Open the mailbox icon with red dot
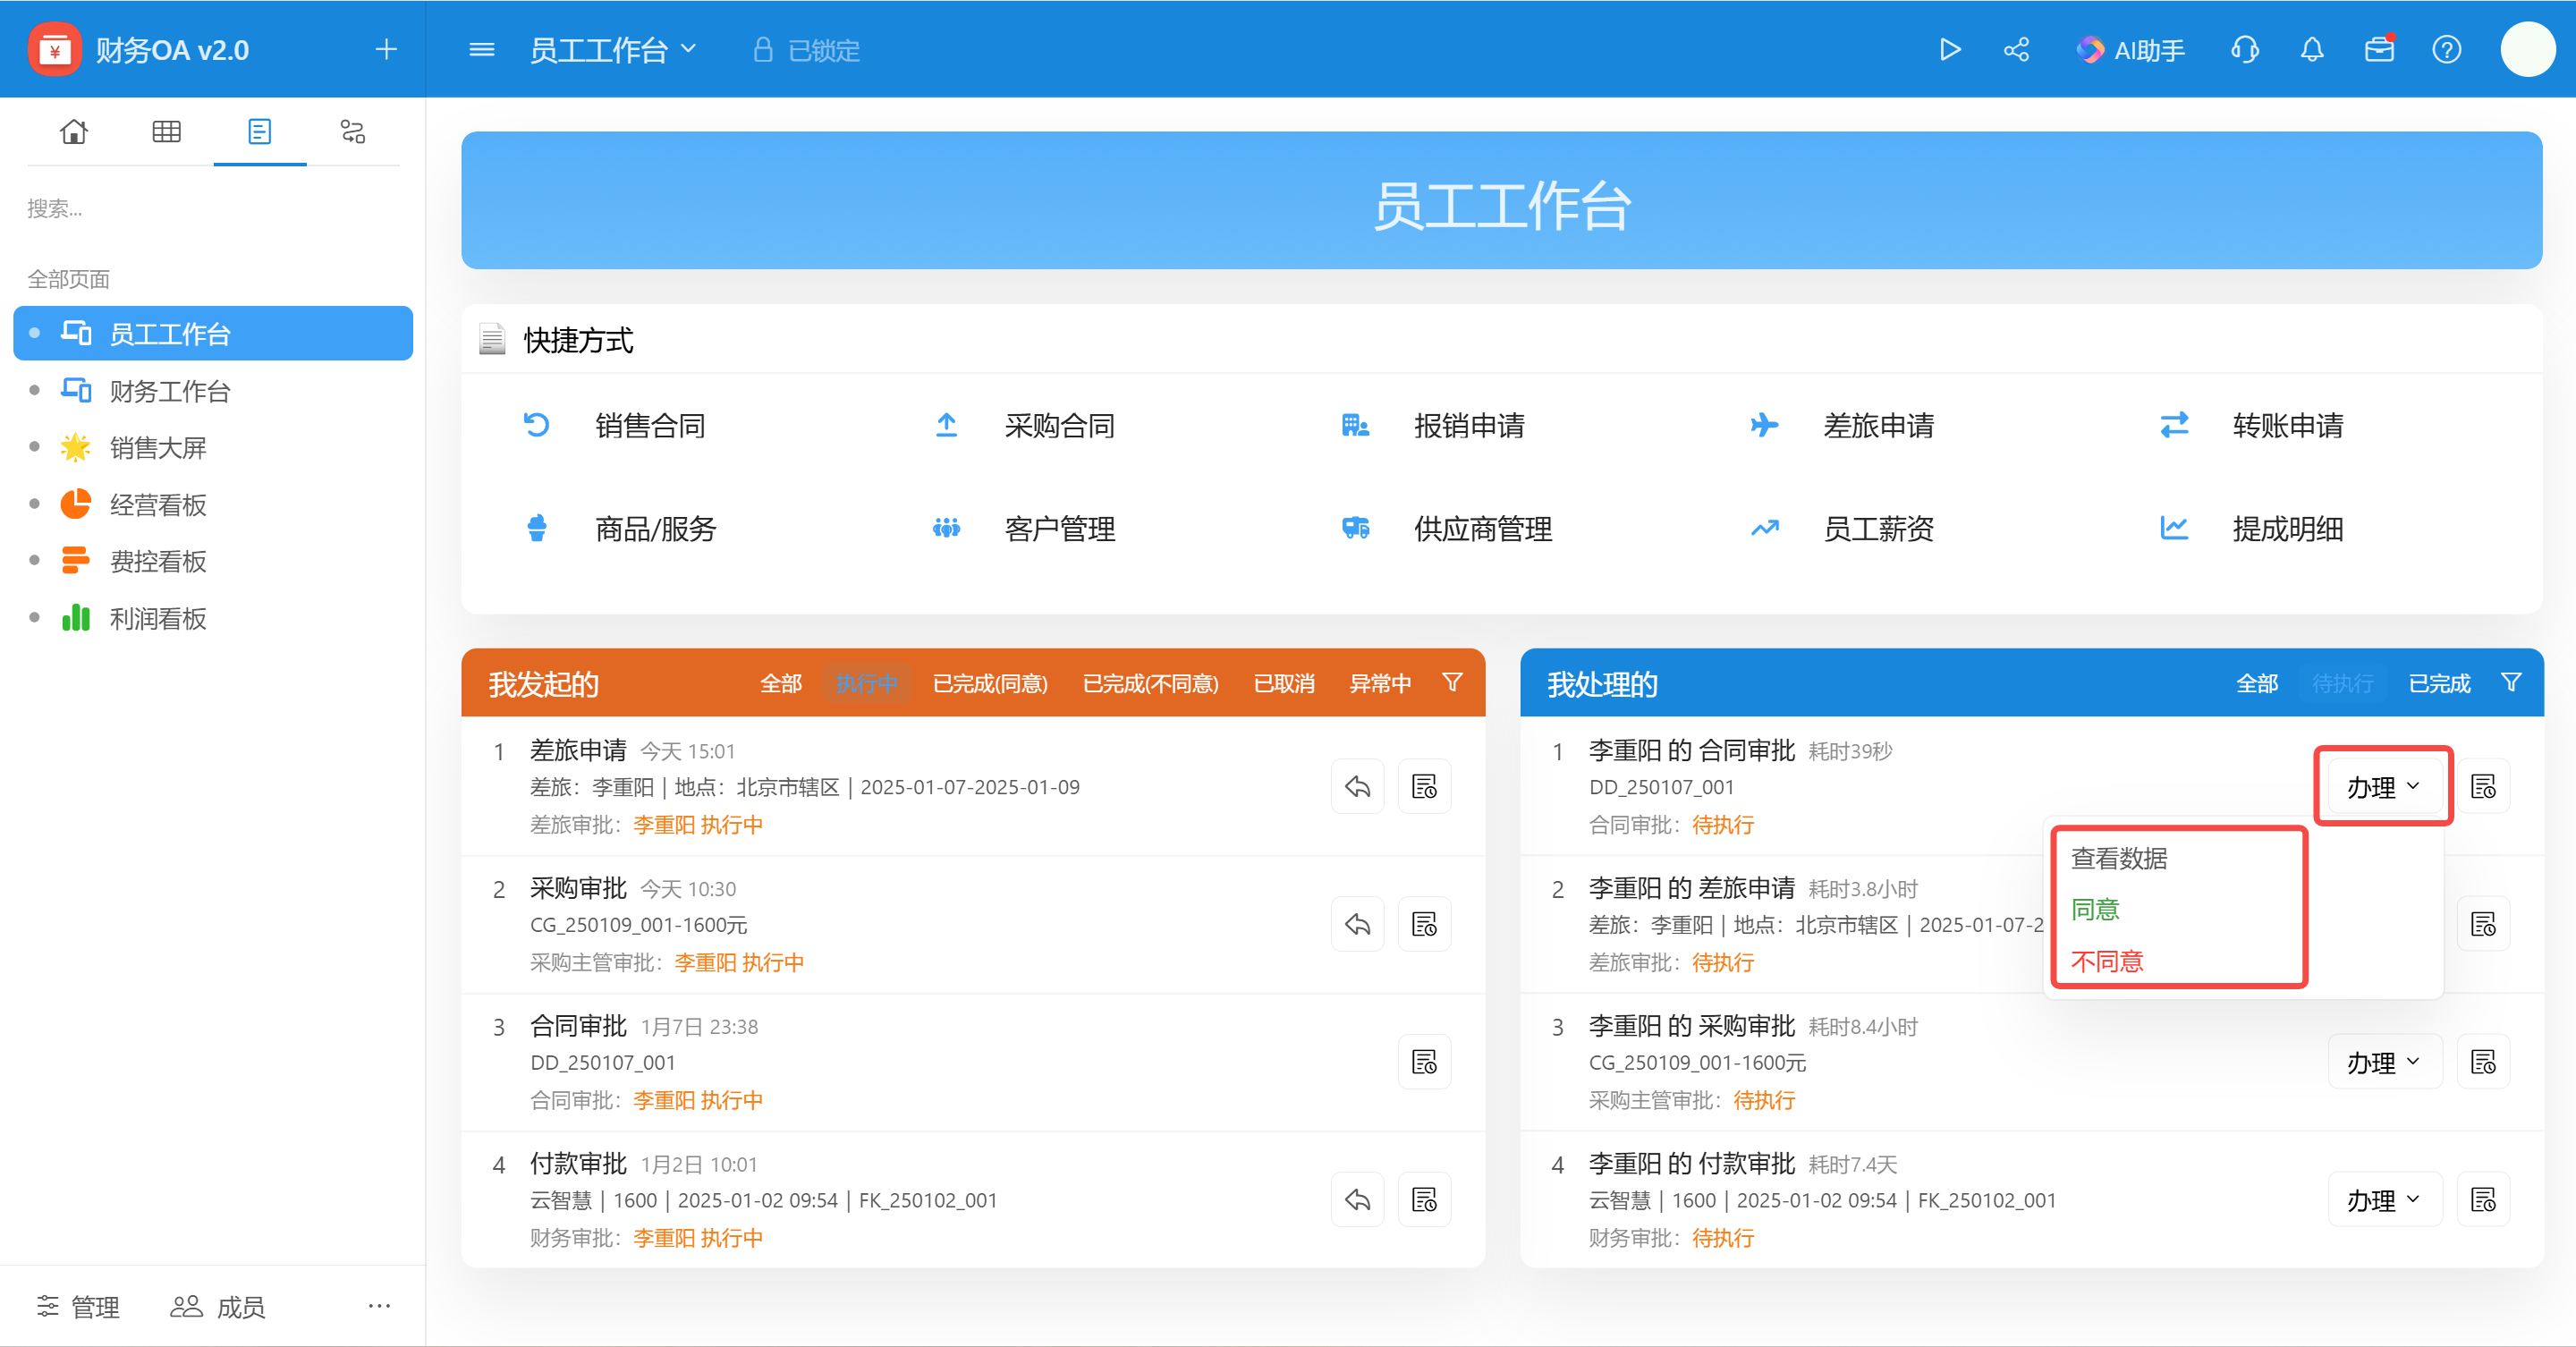Screen dimensions: 2576x1347 (x=2379, y=49)
